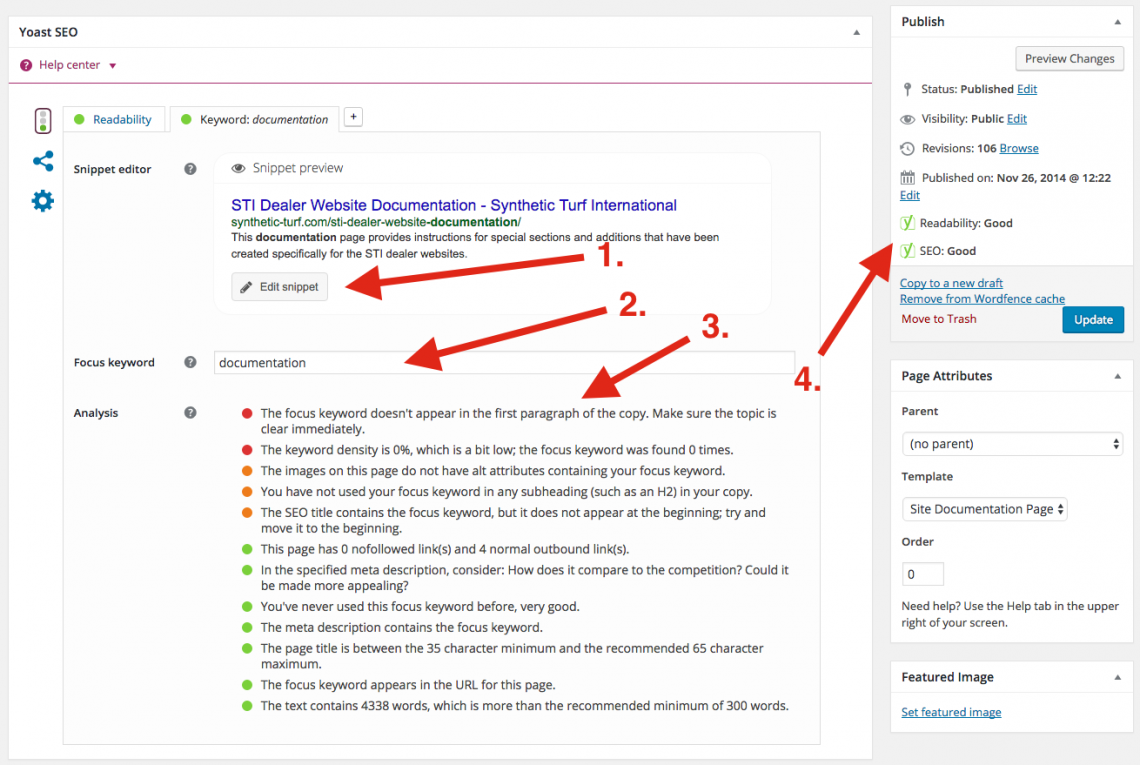Collapse the Featured Image panel
1140x765 pixels.
click(1117, 678)
